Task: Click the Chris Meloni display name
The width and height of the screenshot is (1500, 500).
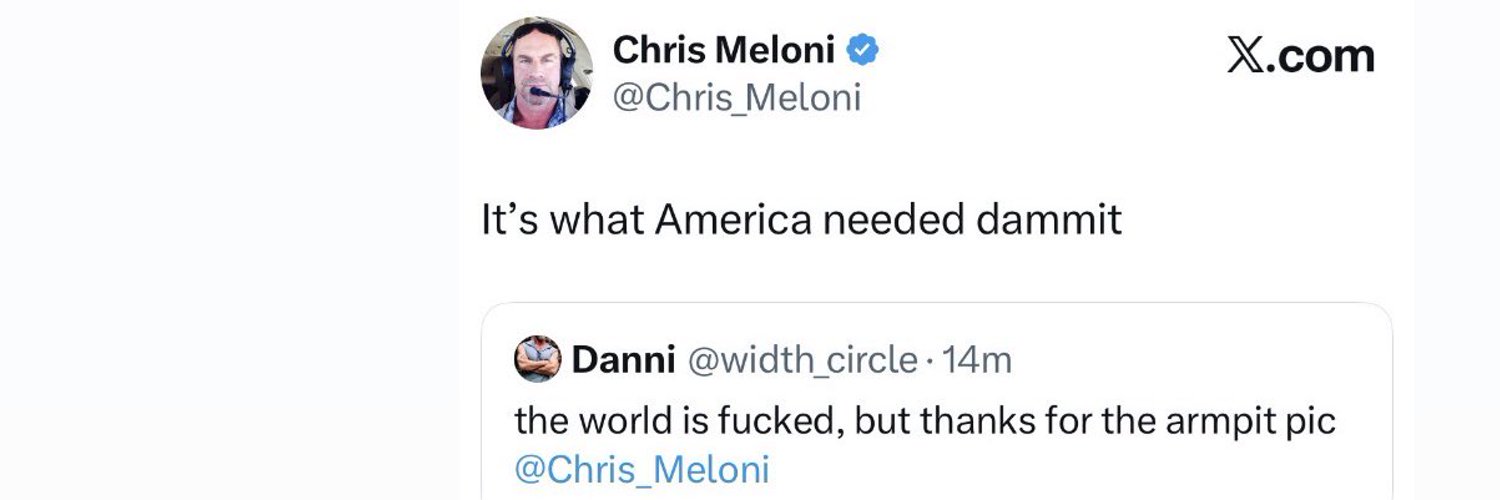Action: tap(723, 48)
